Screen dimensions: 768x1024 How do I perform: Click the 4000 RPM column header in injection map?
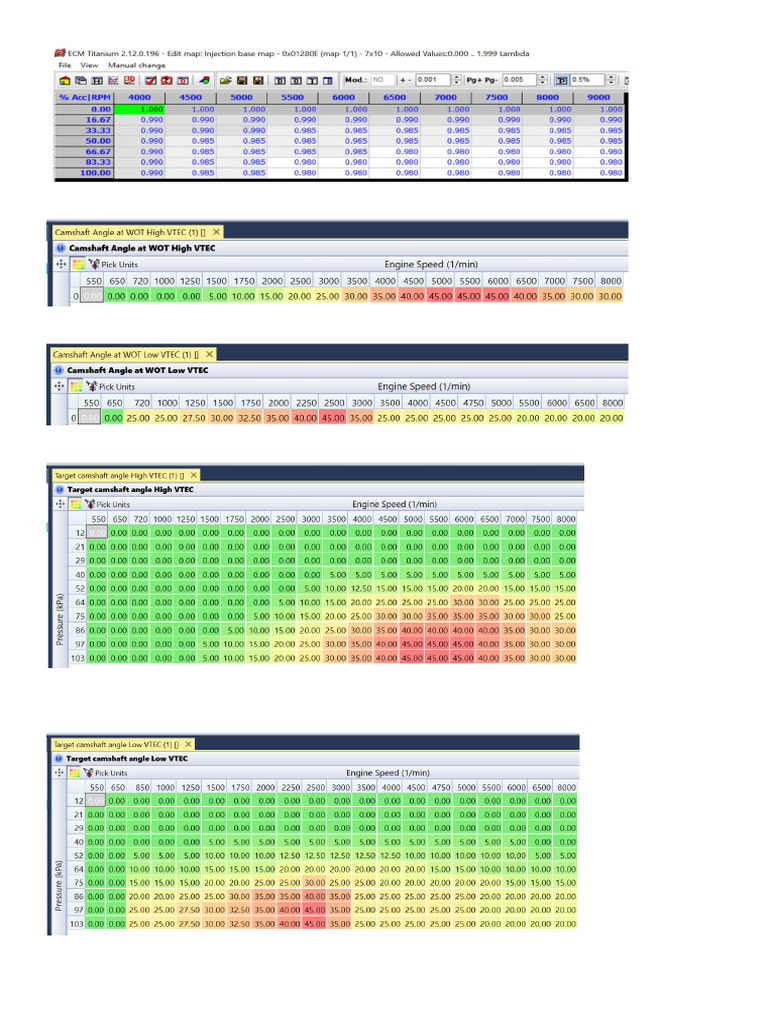[139, 97]
